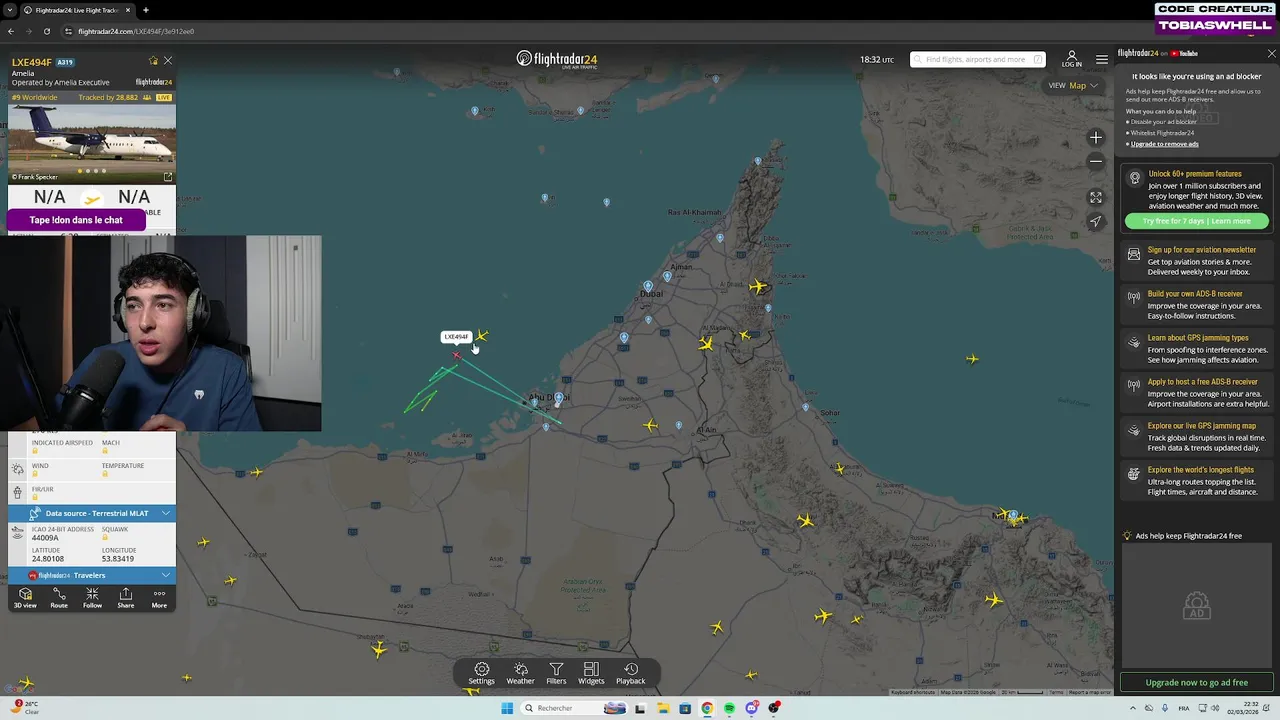
Task: Open Unlock 60+ premium features link
Action: coord(1195,174)
